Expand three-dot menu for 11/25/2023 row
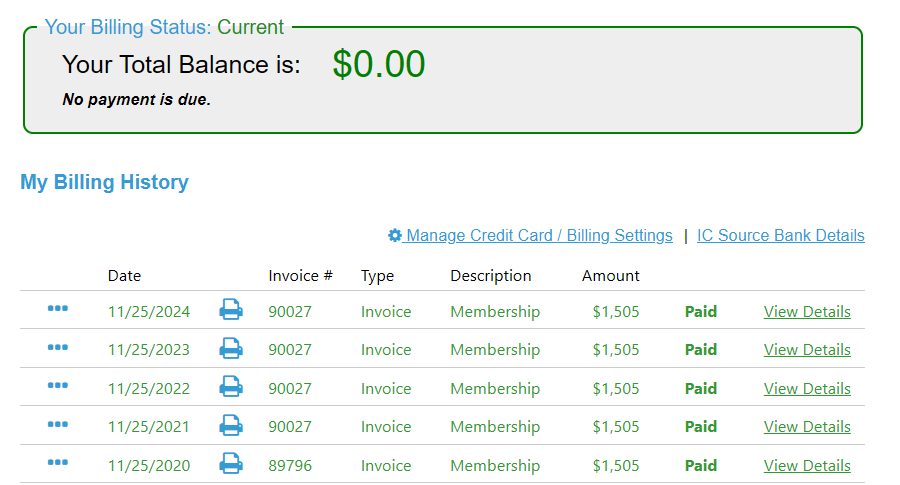The image size is (900, 485). click(x=58, y=347)
